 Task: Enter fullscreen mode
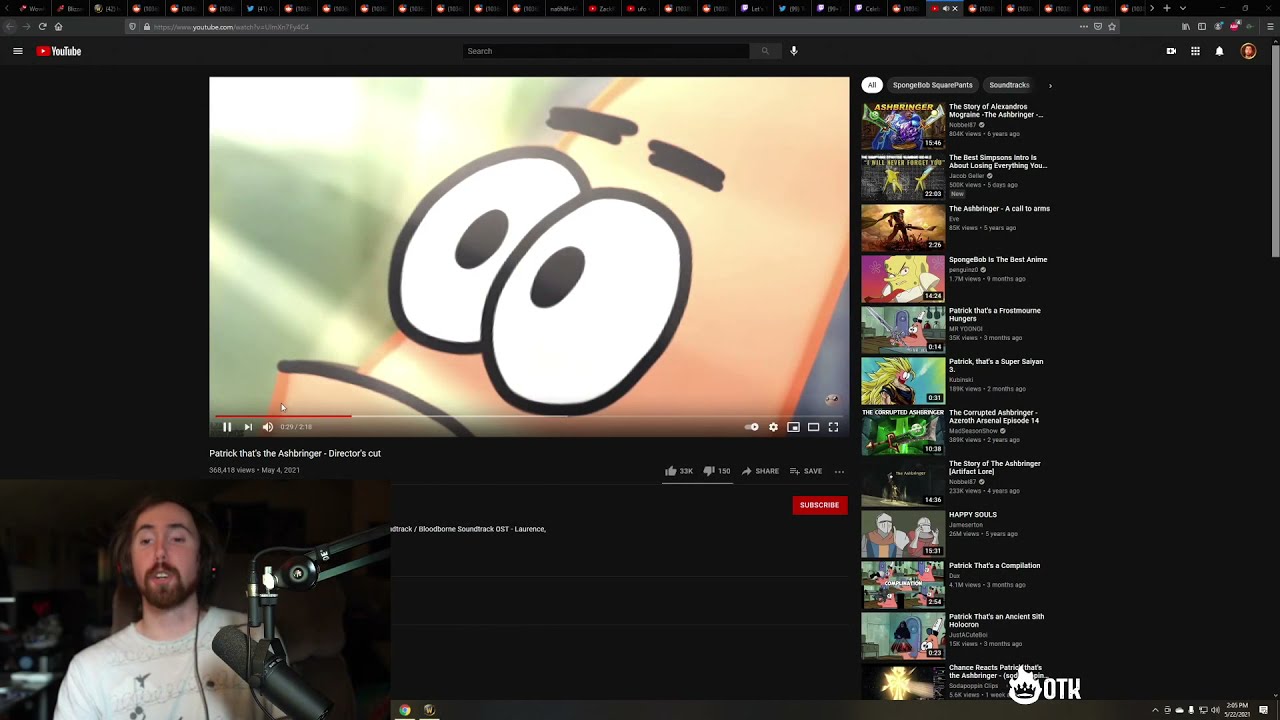click(x=833, y=427)
